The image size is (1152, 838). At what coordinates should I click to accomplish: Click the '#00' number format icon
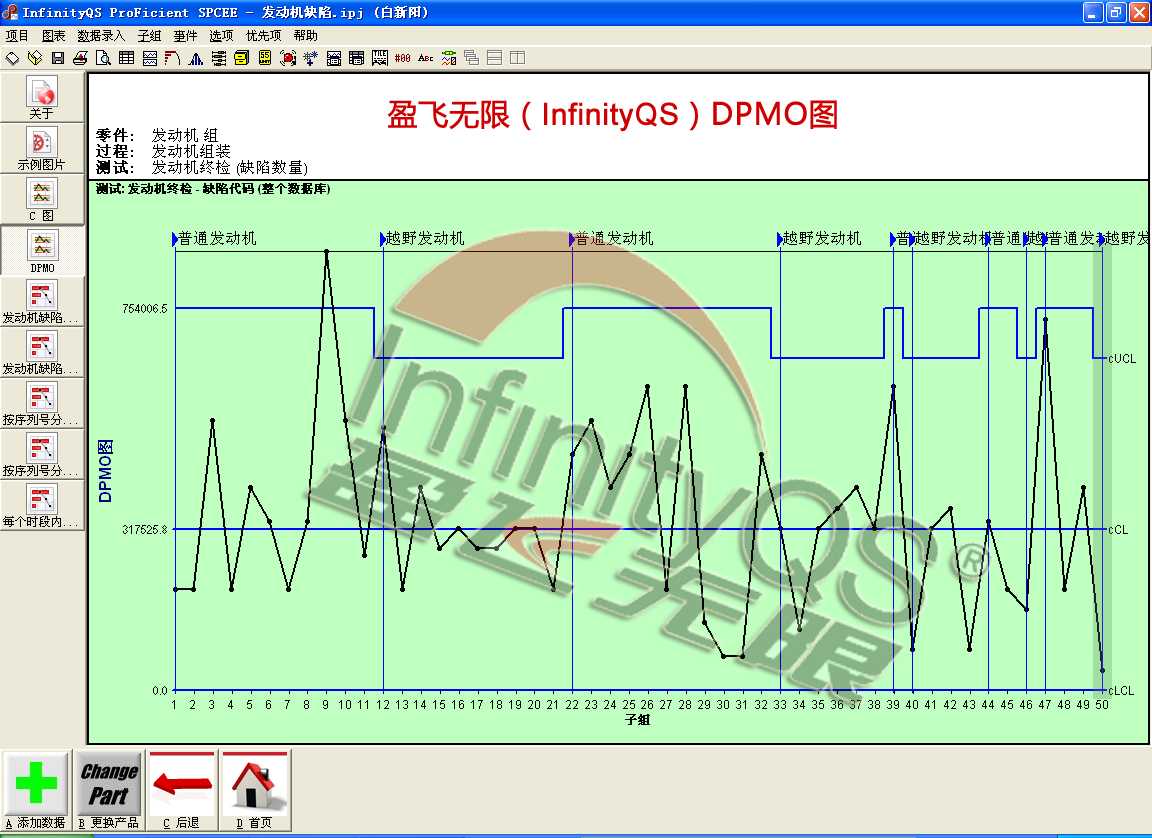point(403,58)
